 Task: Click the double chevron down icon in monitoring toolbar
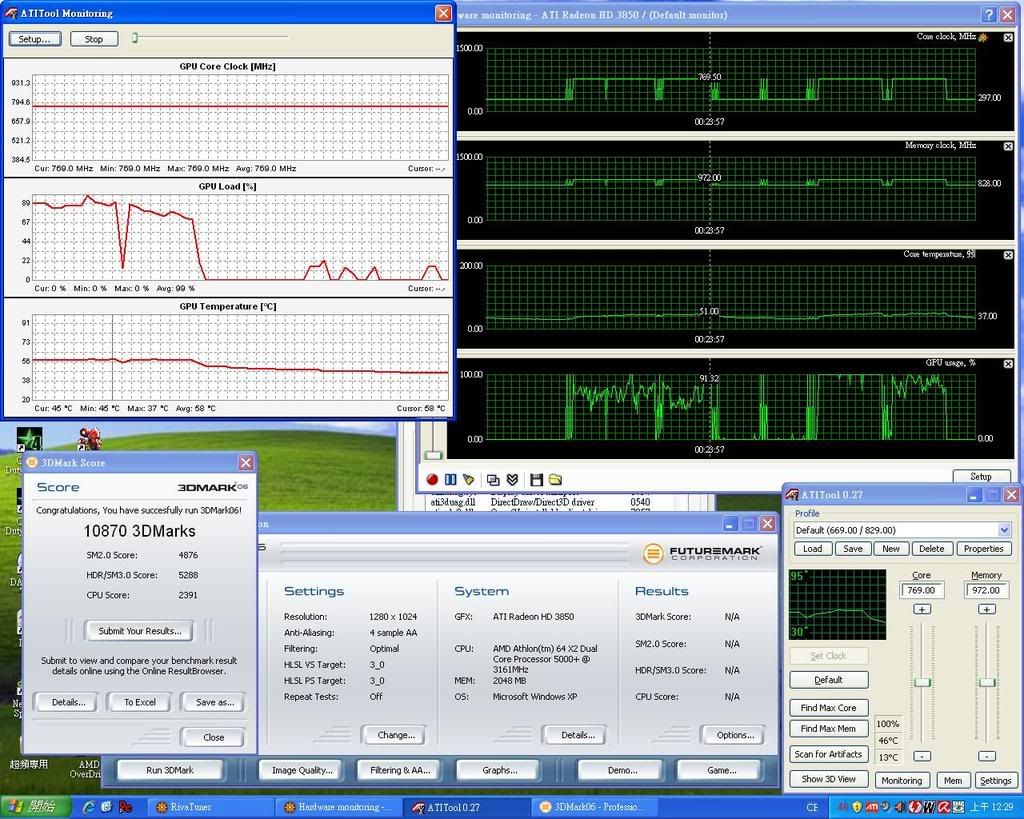[x=513, y=480]
